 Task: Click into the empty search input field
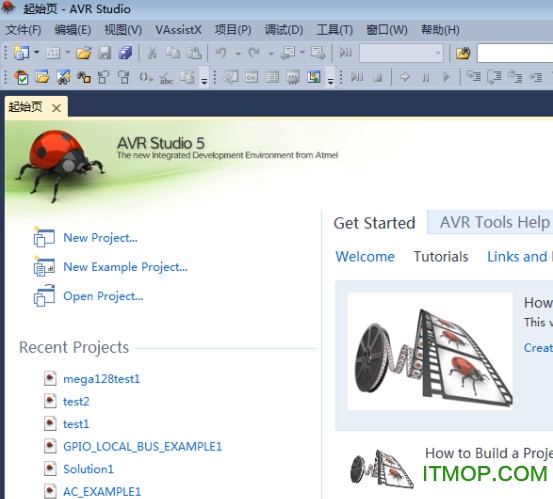[x=515, y=53]
